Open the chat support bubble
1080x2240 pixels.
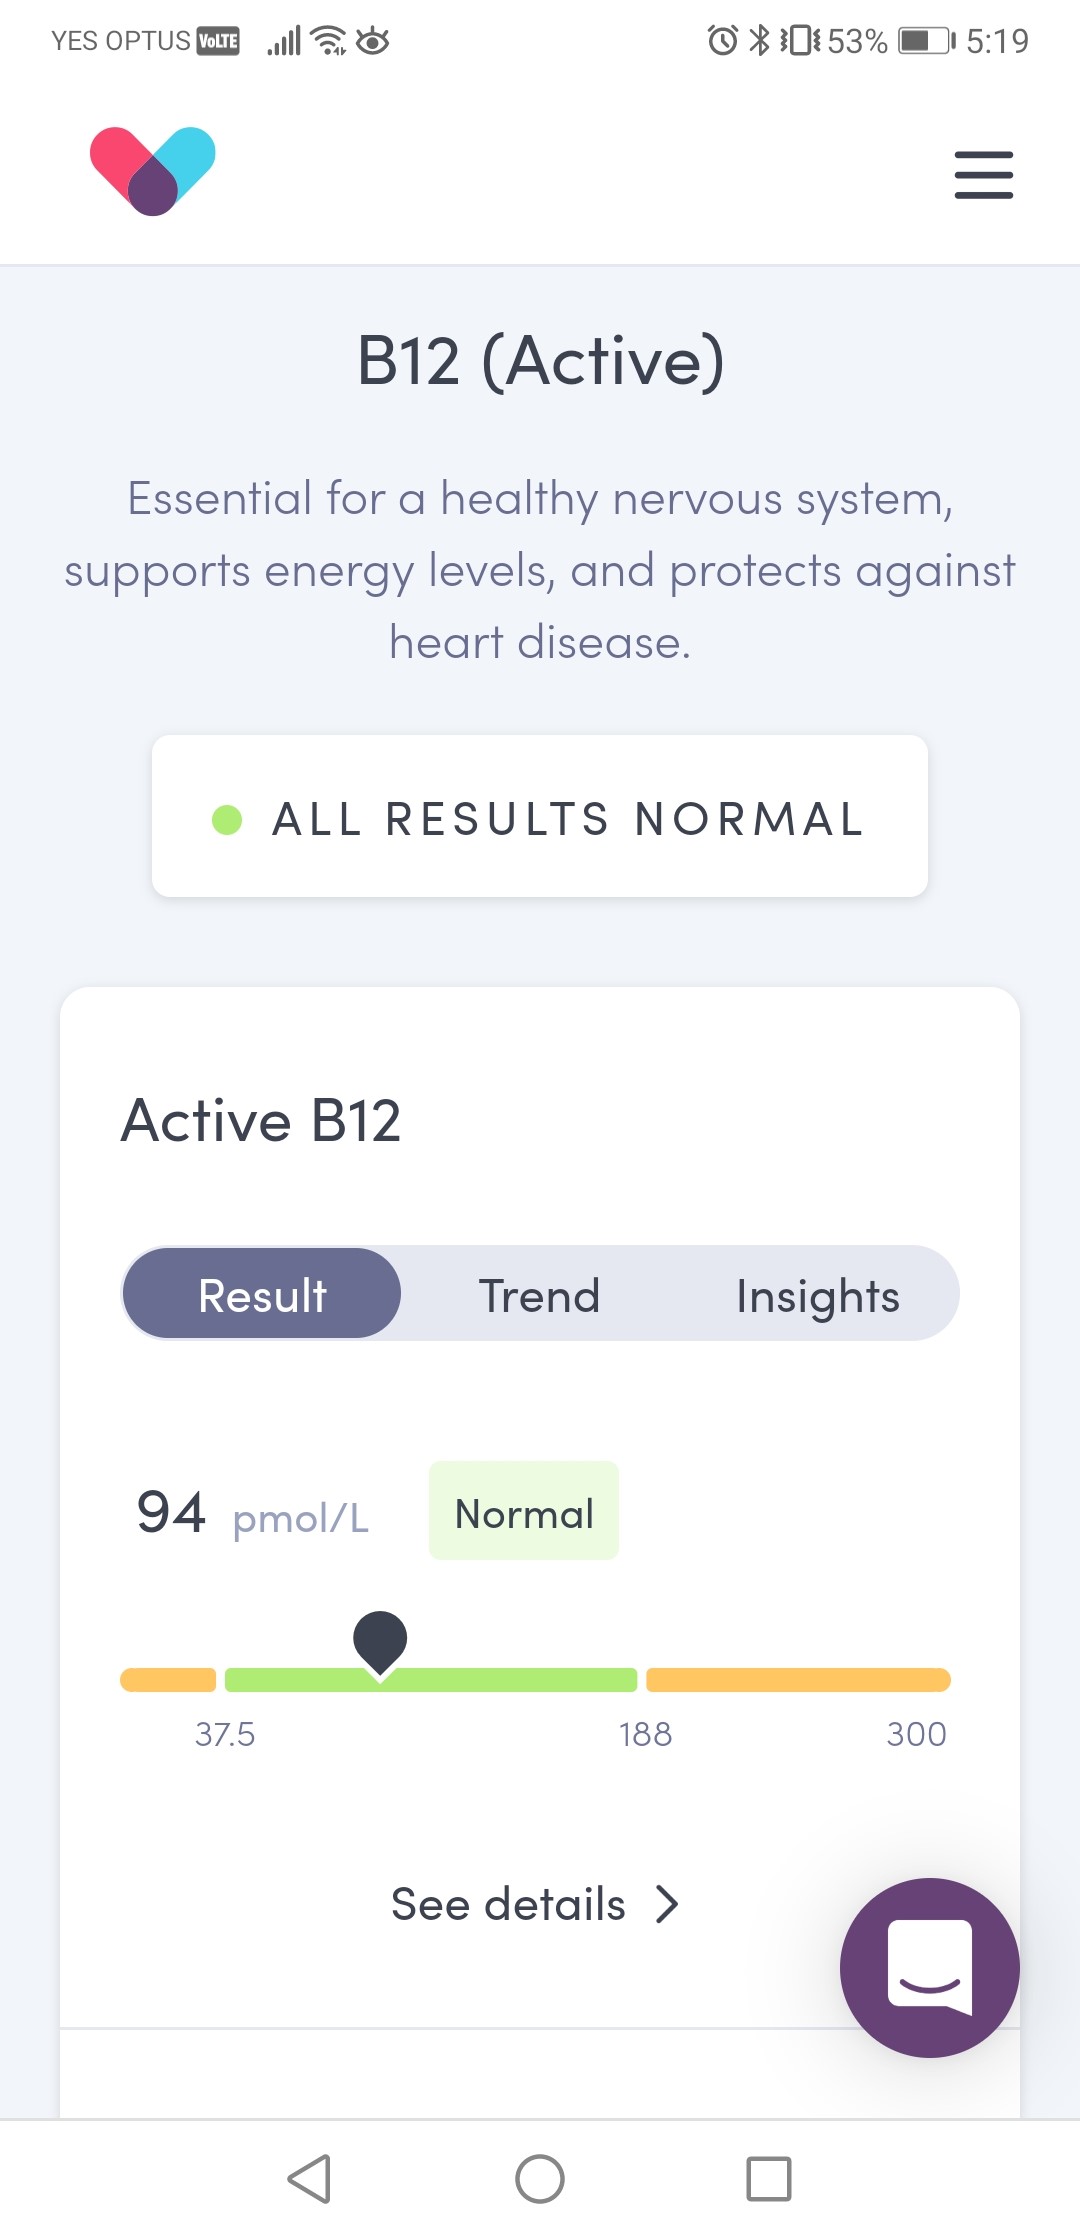pyautogui.click(x=929, y=1967)
